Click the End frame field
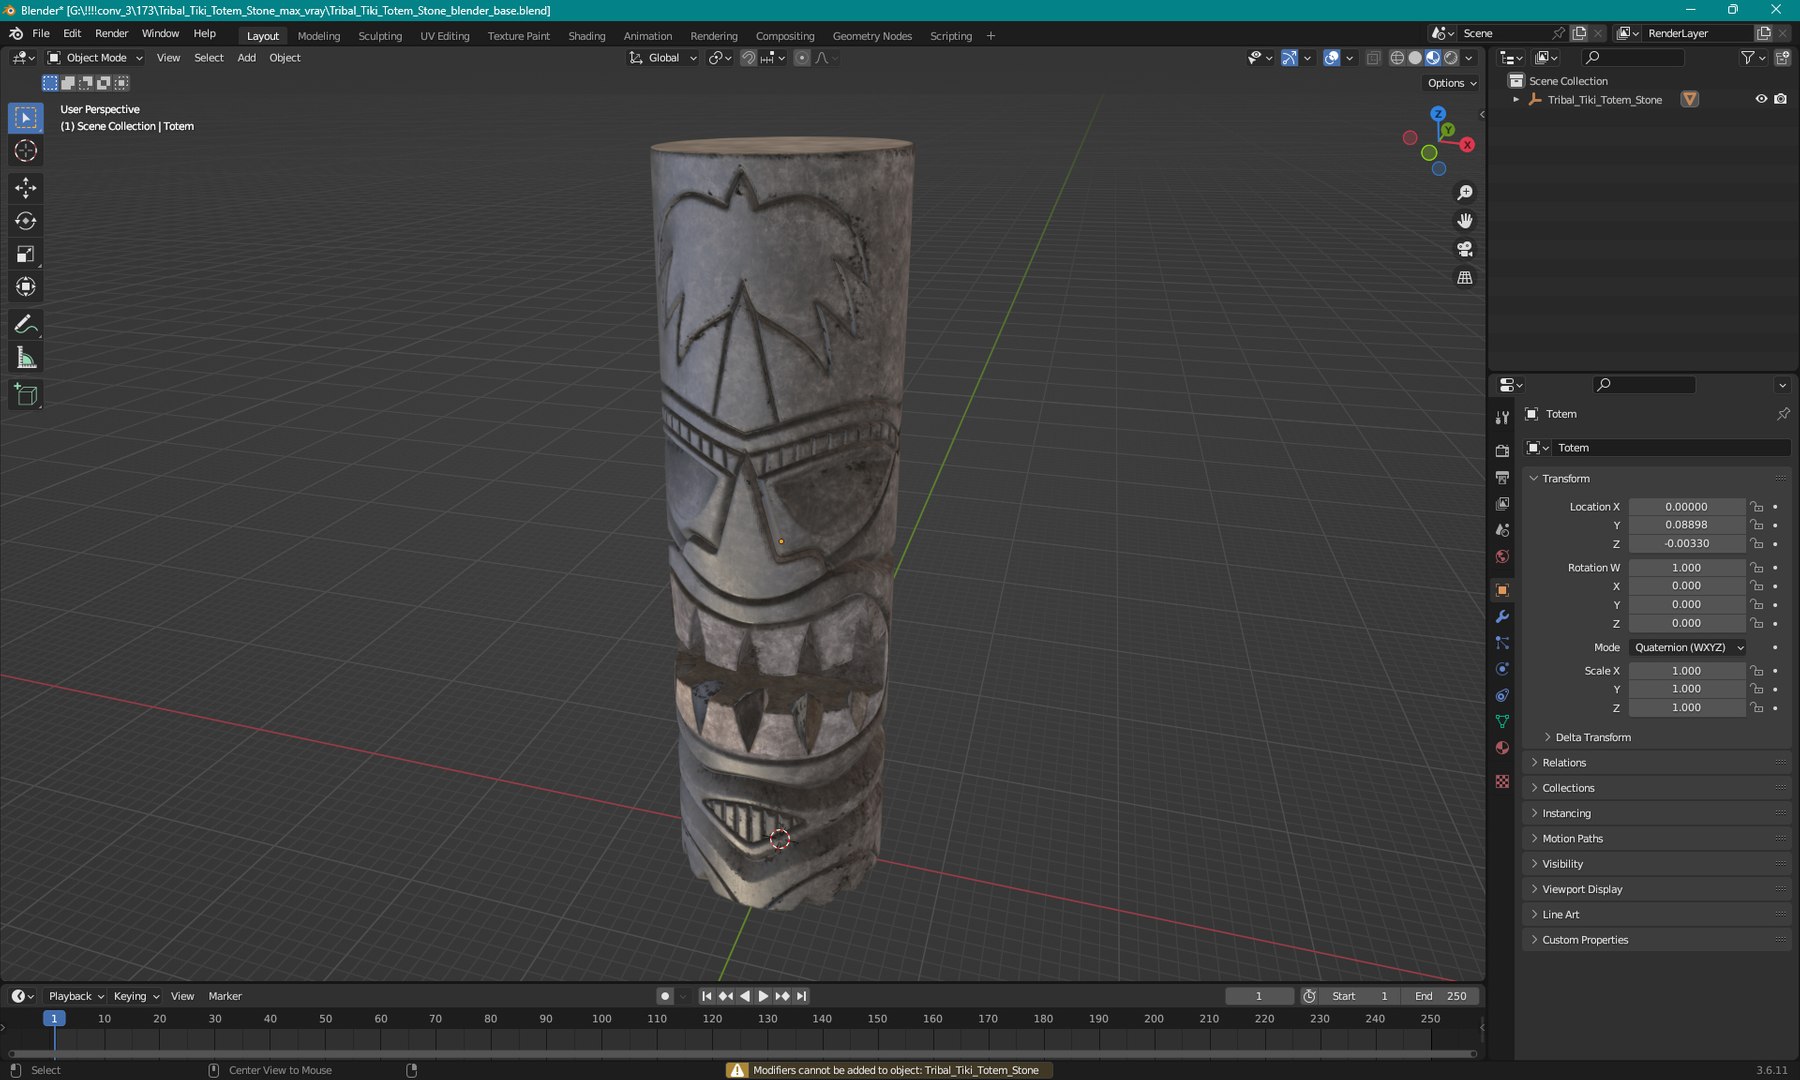The height and width of the screenshot is (1080, 1800). [1441, 996]
